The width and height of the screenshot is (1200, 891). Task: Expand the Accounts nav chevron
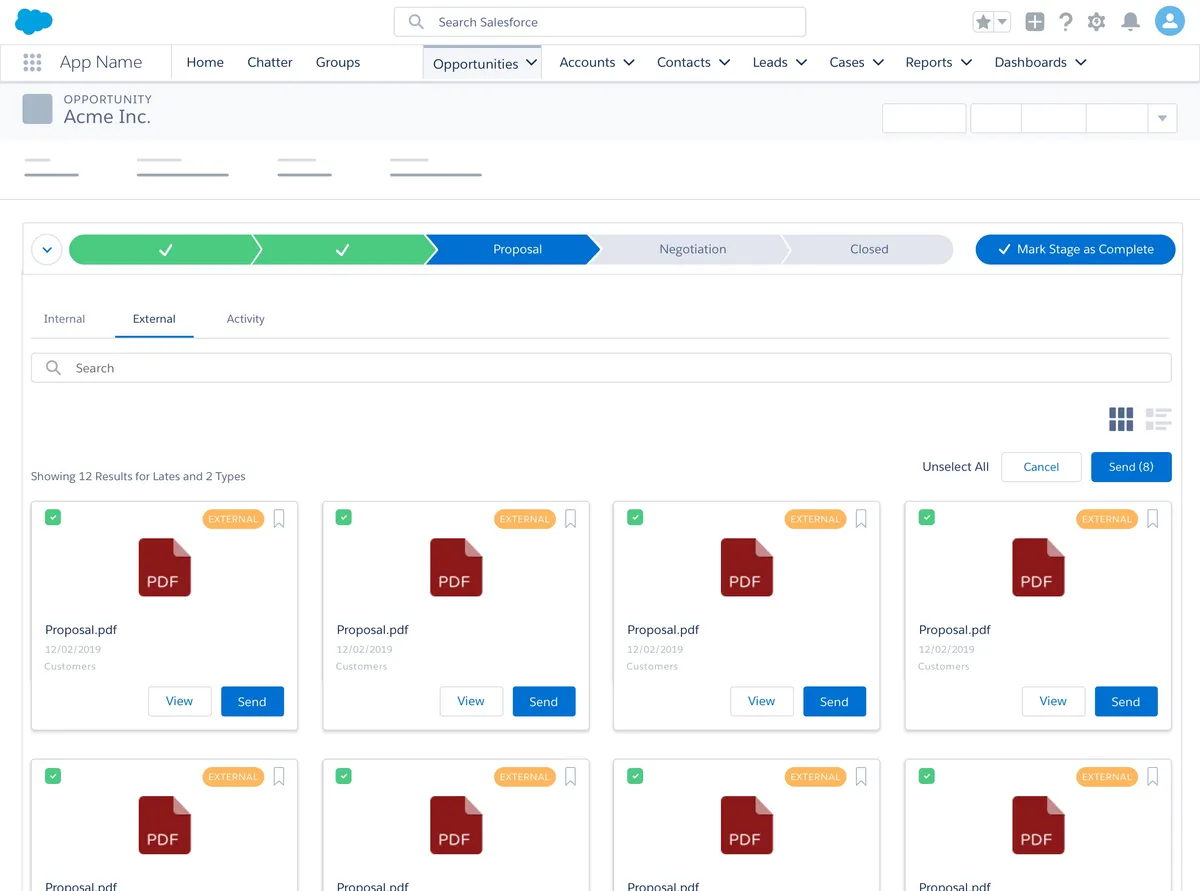click(629, 62)
